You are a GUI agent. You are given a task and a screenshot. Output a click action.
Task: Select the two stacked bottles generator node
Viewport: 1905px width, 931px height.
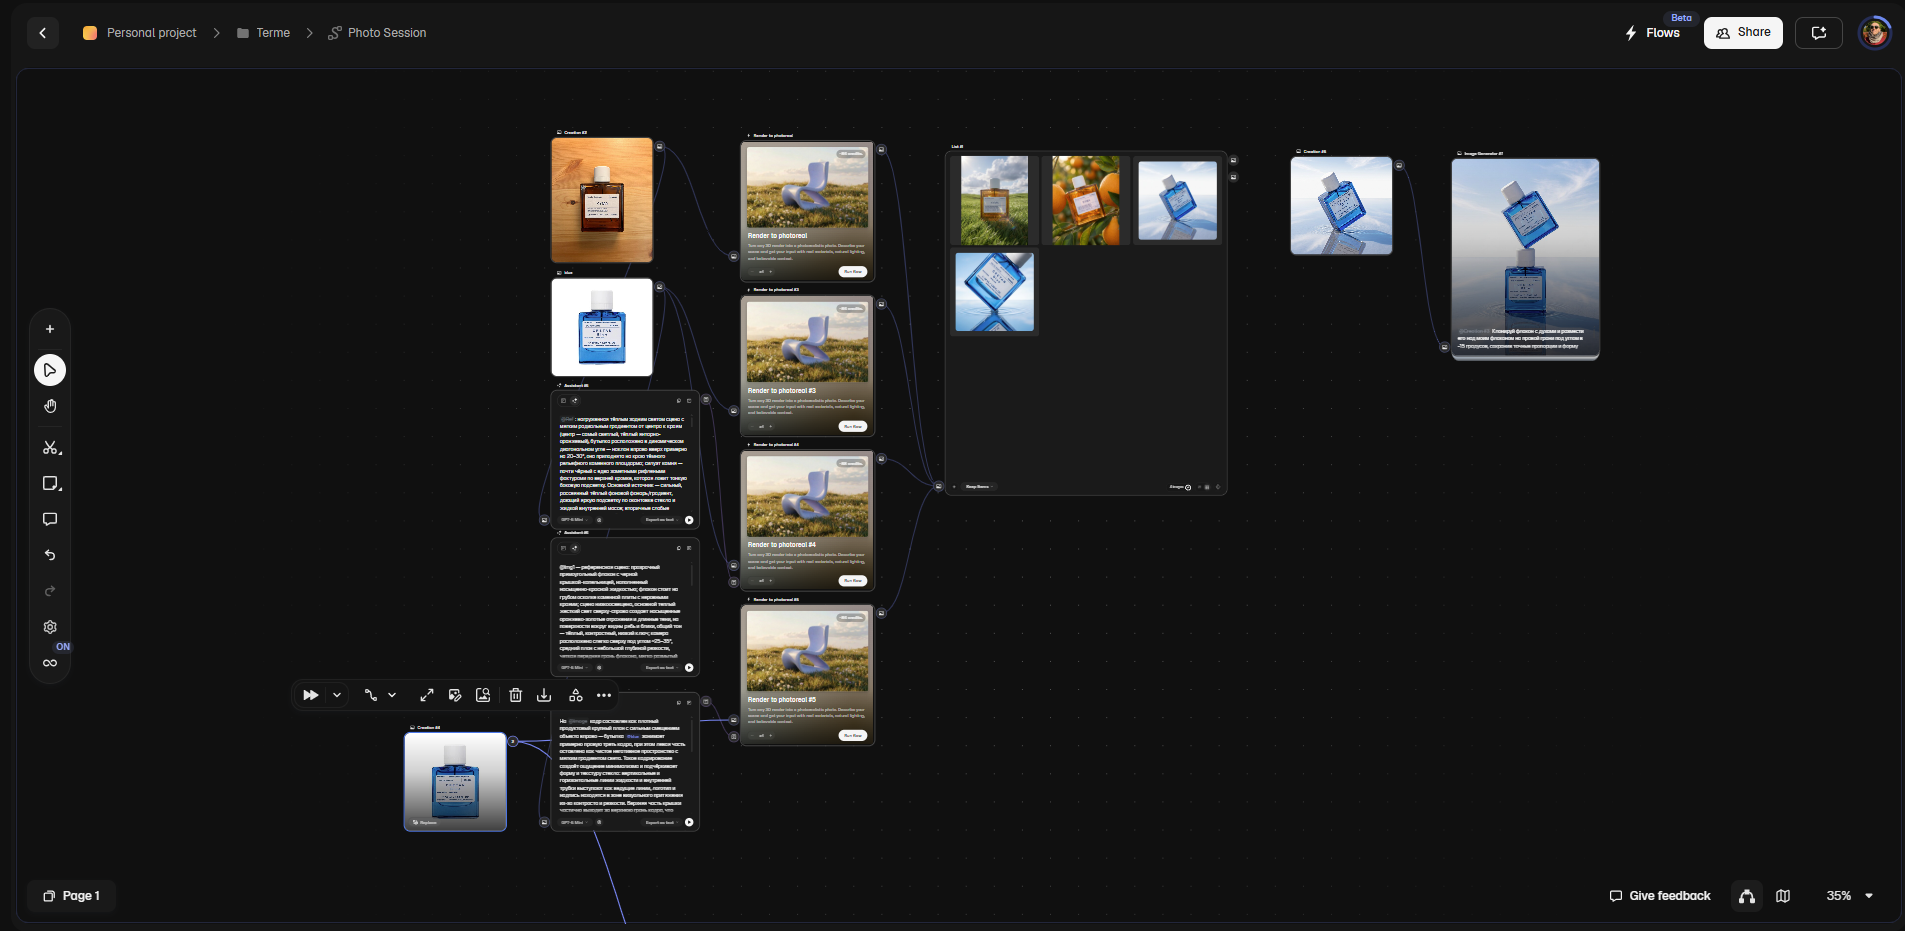[1525, 258]
